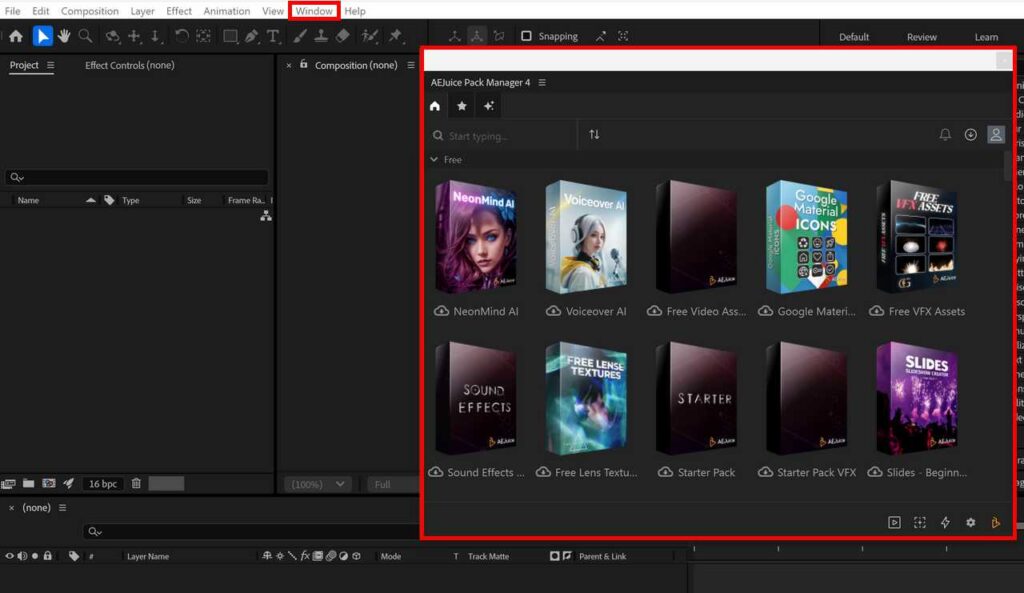Select the Type text tool
Image resolution: width=1024 pixels, height=593 pixels.
[x=273, y=37]
